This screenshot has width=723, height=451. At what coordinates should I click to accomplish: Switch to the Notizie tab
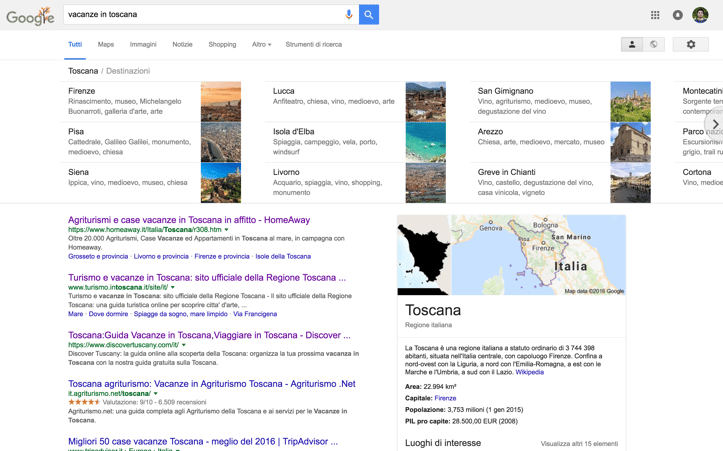pos(182,44)
